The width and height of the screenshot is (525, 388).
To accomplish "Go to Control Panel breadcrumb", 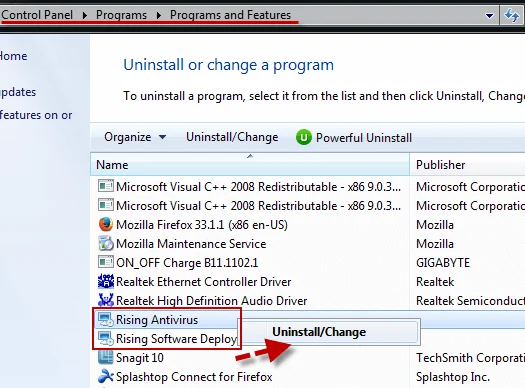I will pyautogui.click(x=36, y=15).
